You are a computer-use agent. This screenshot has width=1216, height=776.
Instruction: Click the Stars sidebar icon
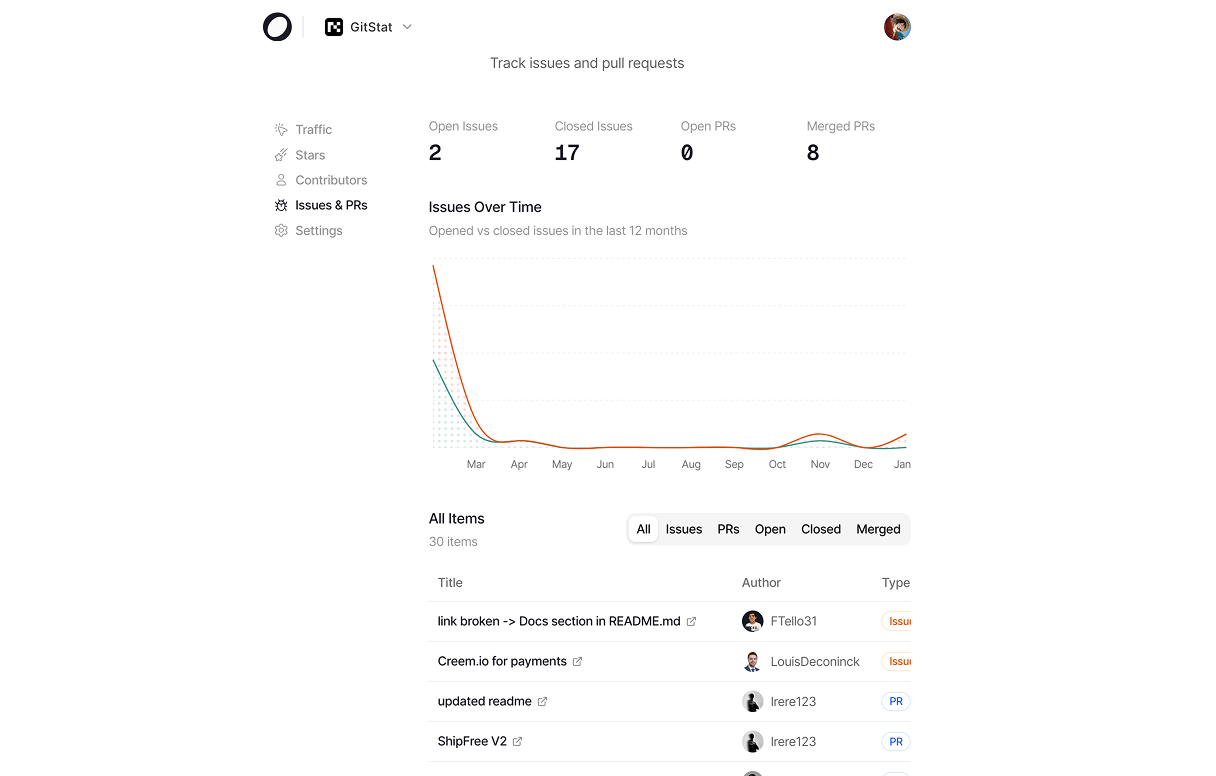pos(281,155)
